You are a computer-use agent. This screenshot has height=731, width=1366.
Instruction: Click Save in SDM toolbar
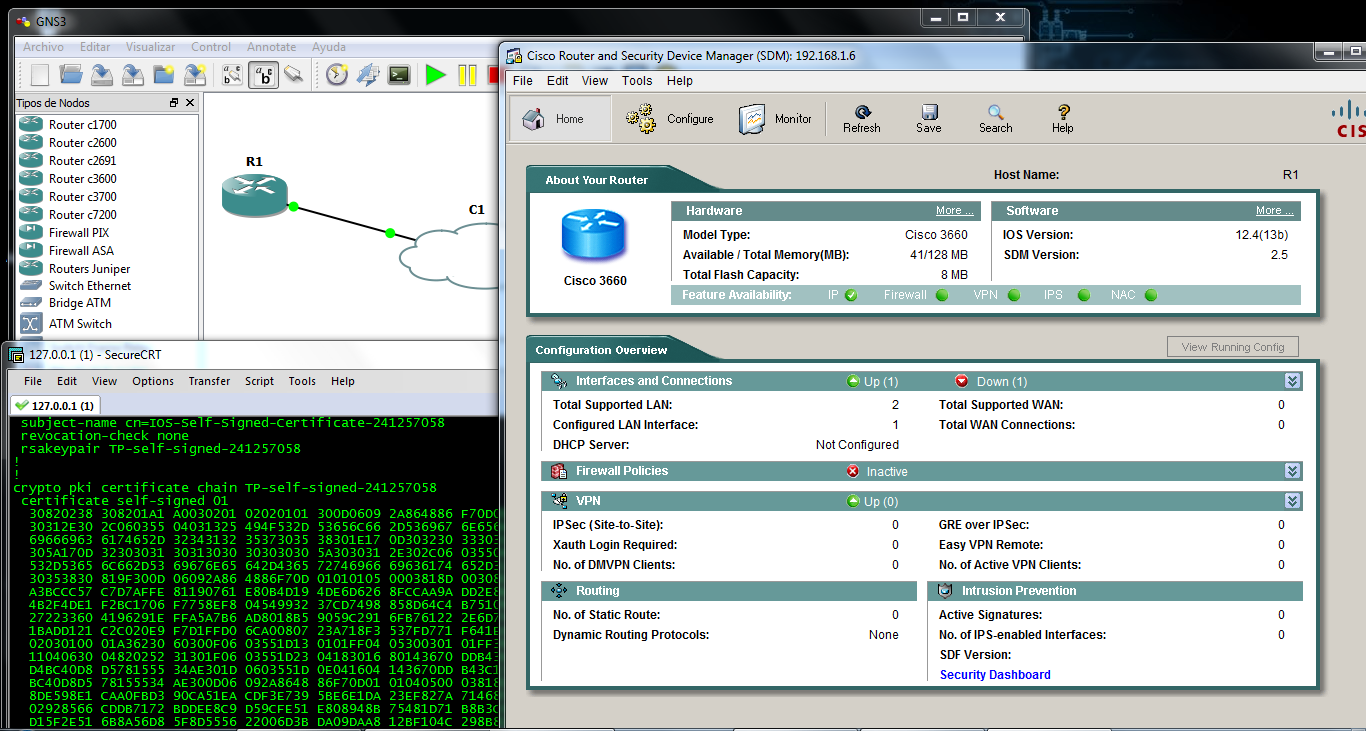coord(929,119)
